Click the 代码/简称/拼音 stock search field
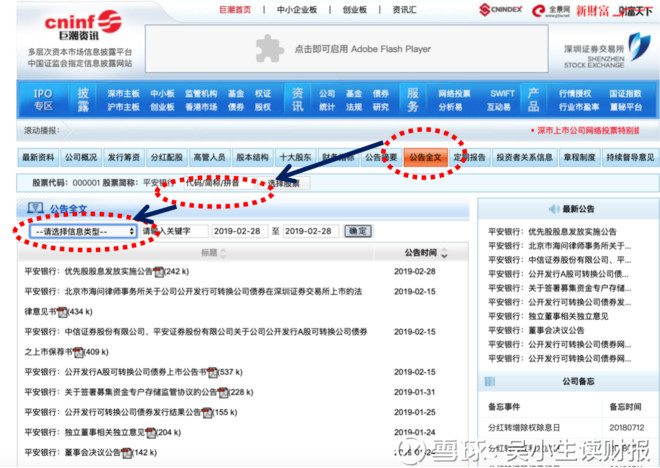 [x=219, y=183]
